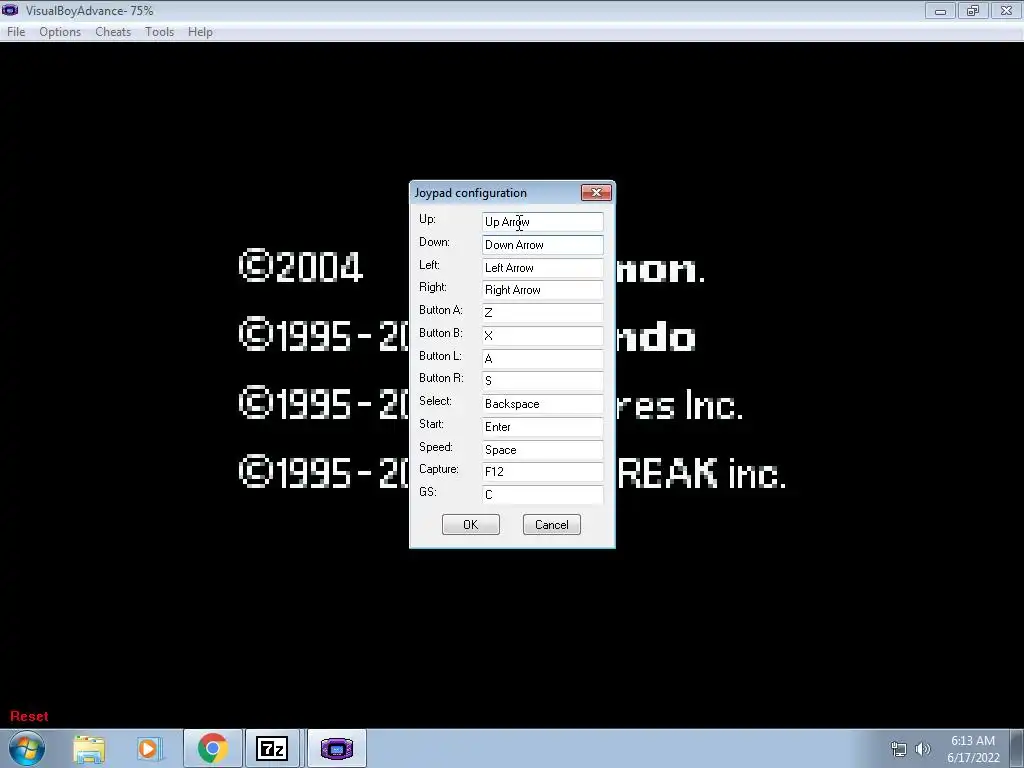The image size is (1024, 768).
Task: Confirm joypad settings with OK
Action: [x=471, y=524]
